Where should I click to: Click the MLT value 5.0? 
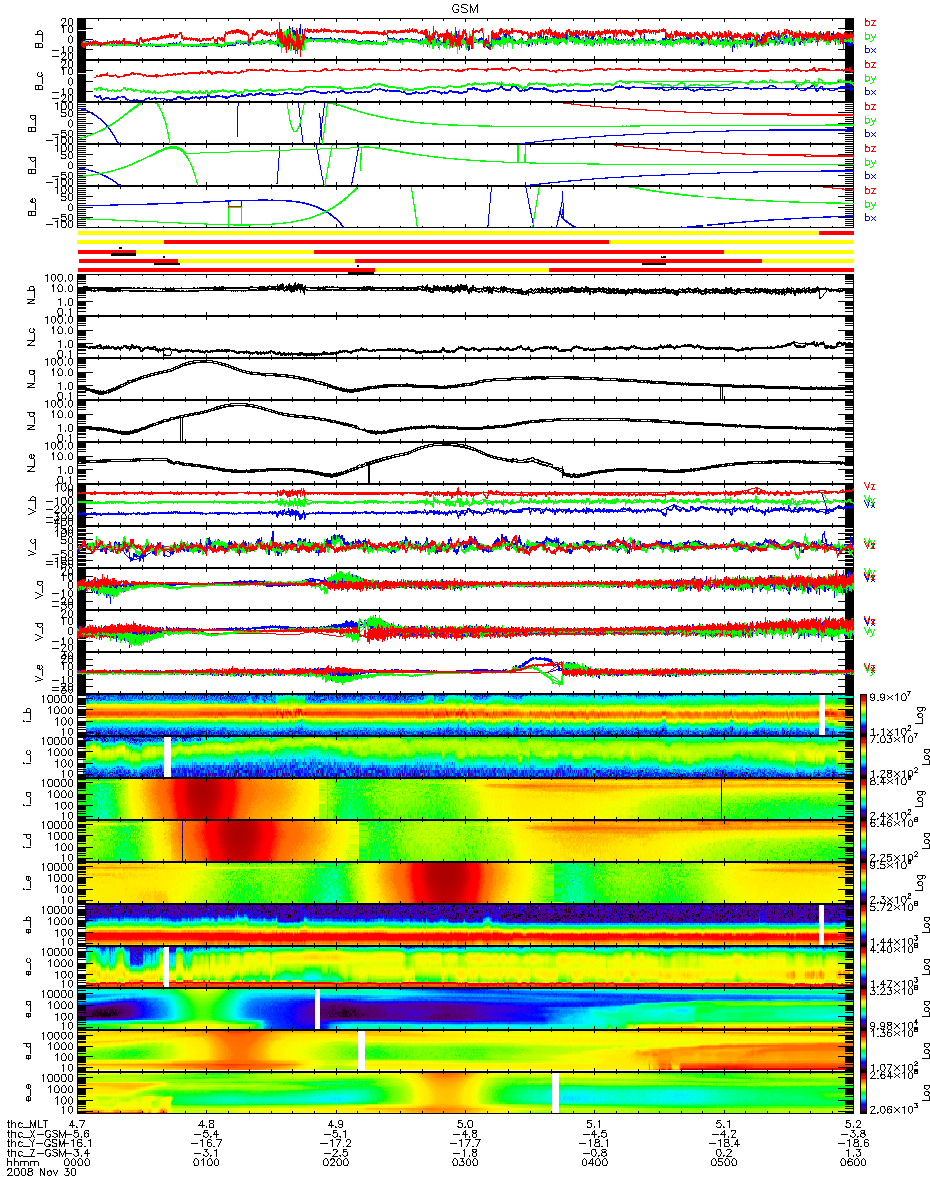click(x=465, y=1123)
